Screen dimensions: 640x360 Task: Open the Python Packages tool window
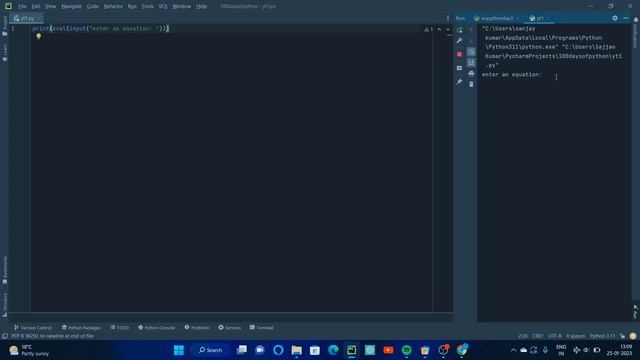pos(81,328)
